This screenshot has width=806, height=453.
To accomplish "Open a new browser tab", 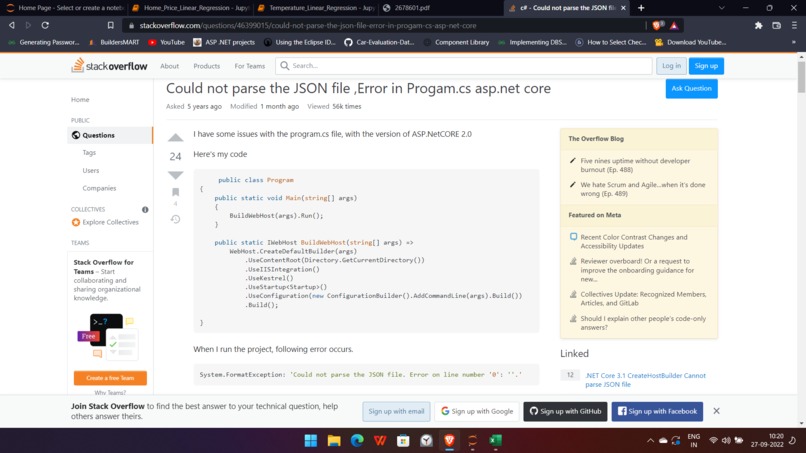I will coord(641,8).
